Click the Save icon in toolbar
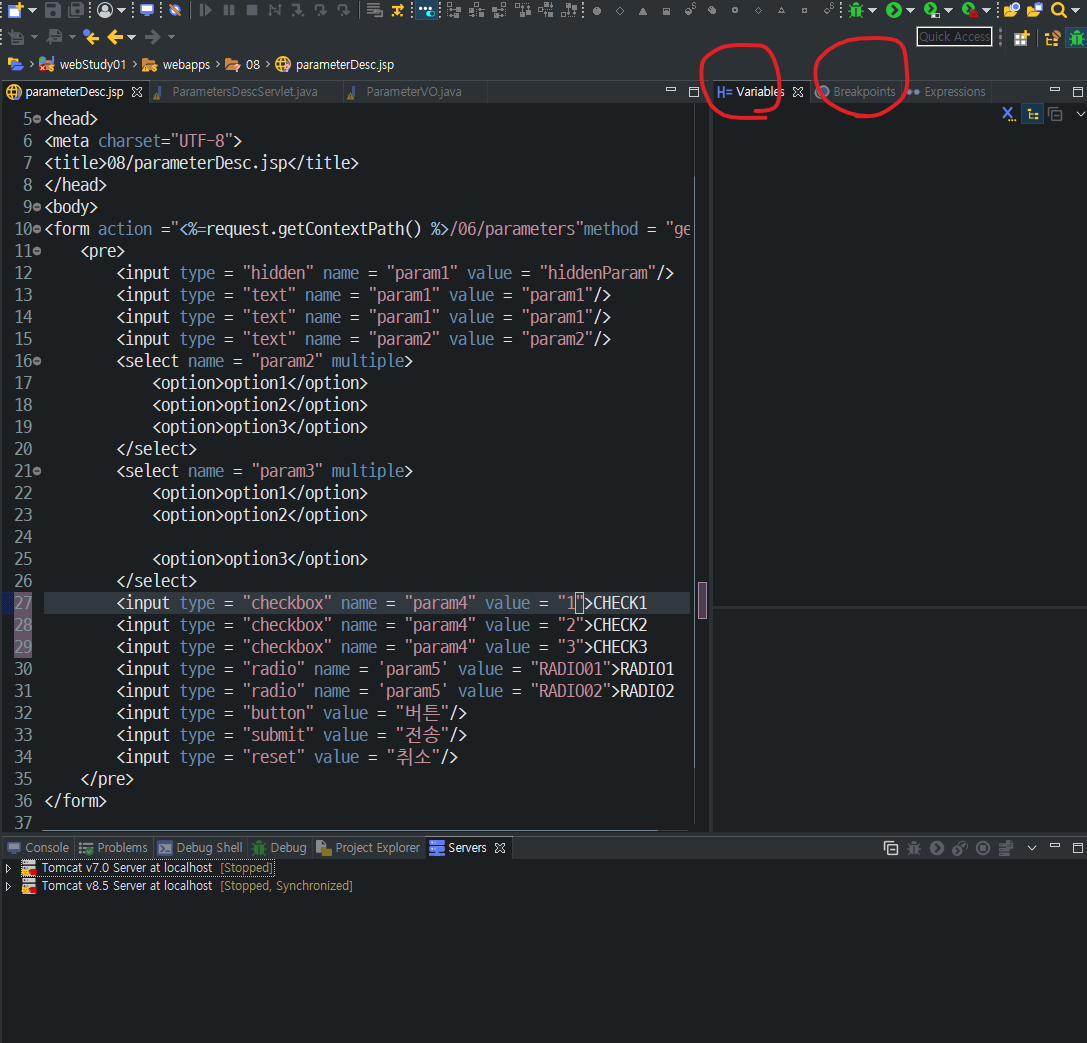 53,10
